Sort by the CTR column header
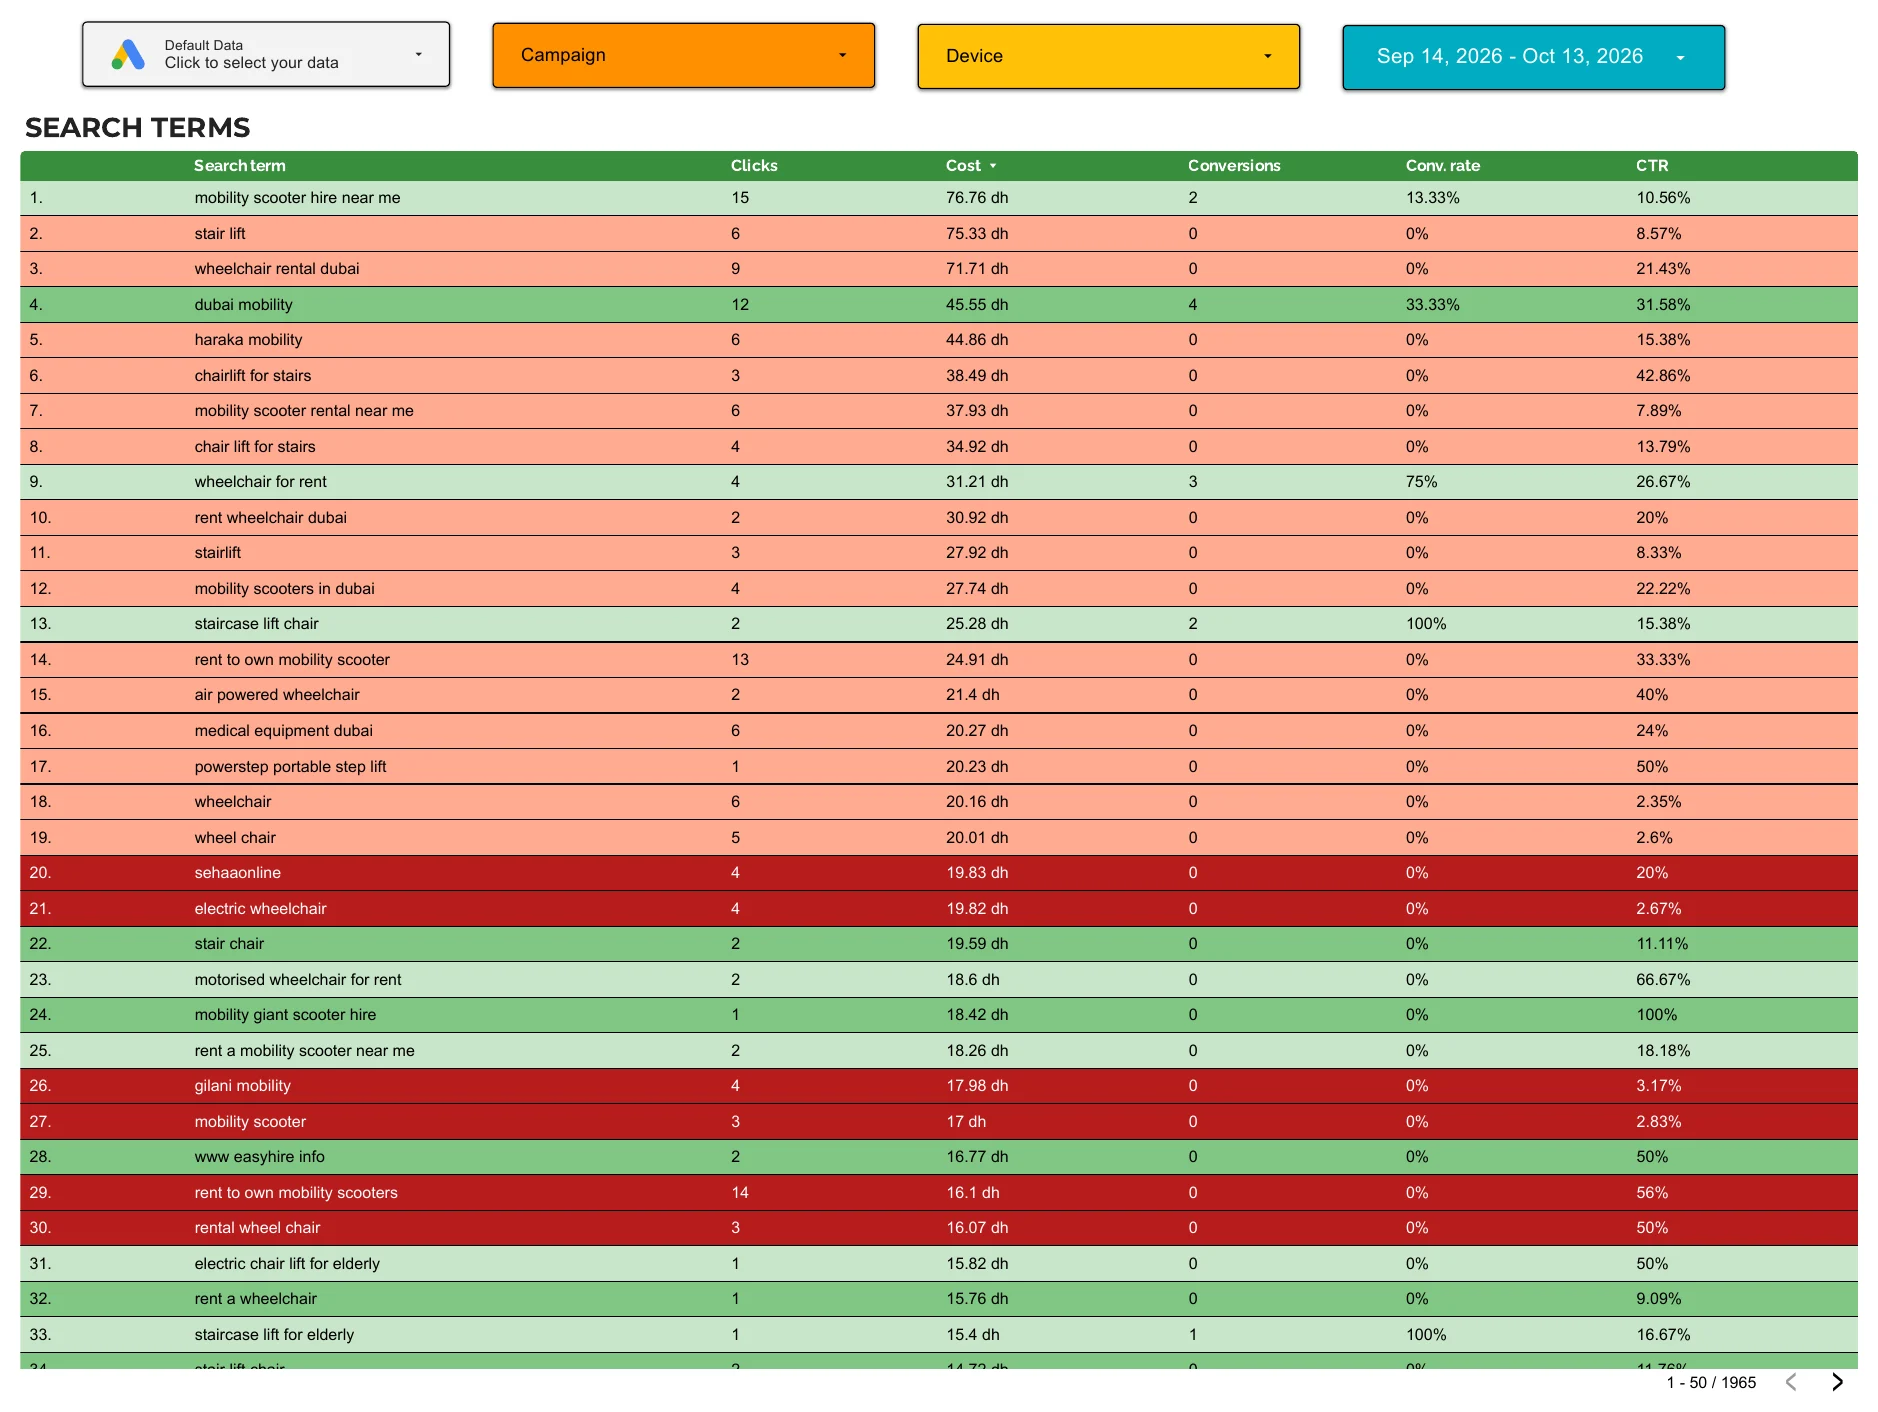The width and height of the screenshot is (1878, 1412). (1652, 166)
